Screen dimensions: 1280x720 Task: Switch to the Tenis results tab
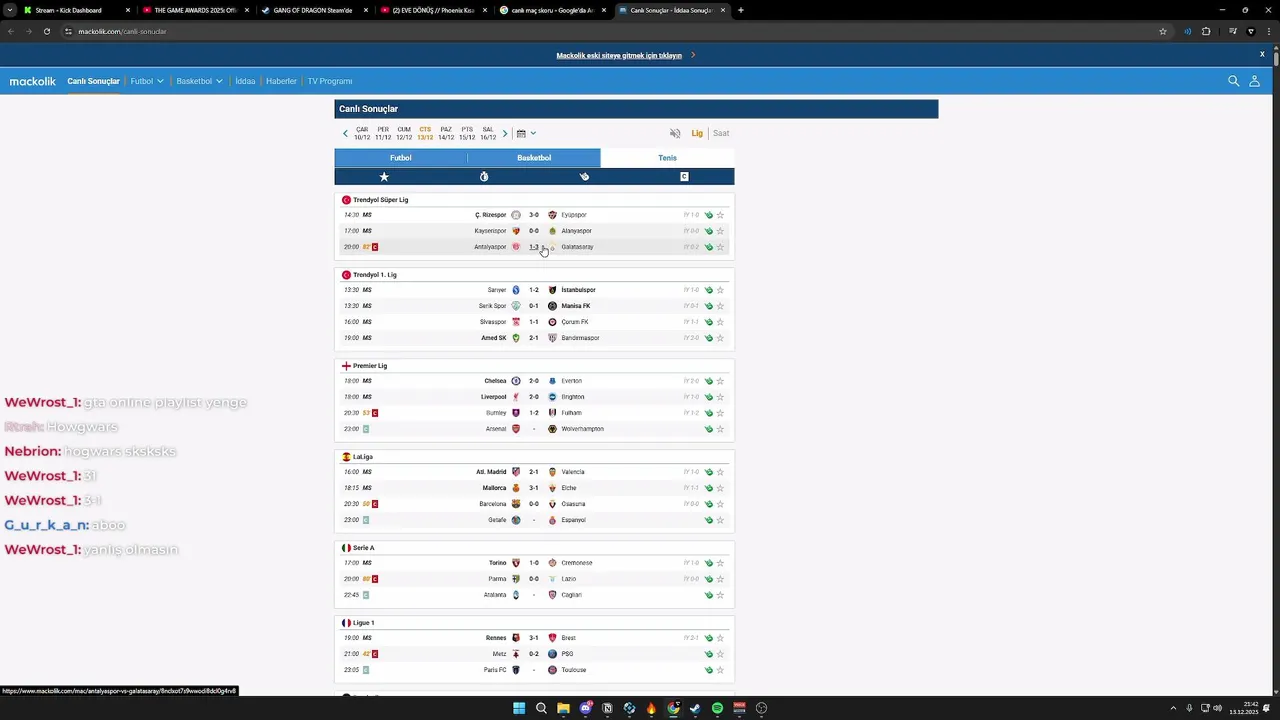click(x=667, y=158)
